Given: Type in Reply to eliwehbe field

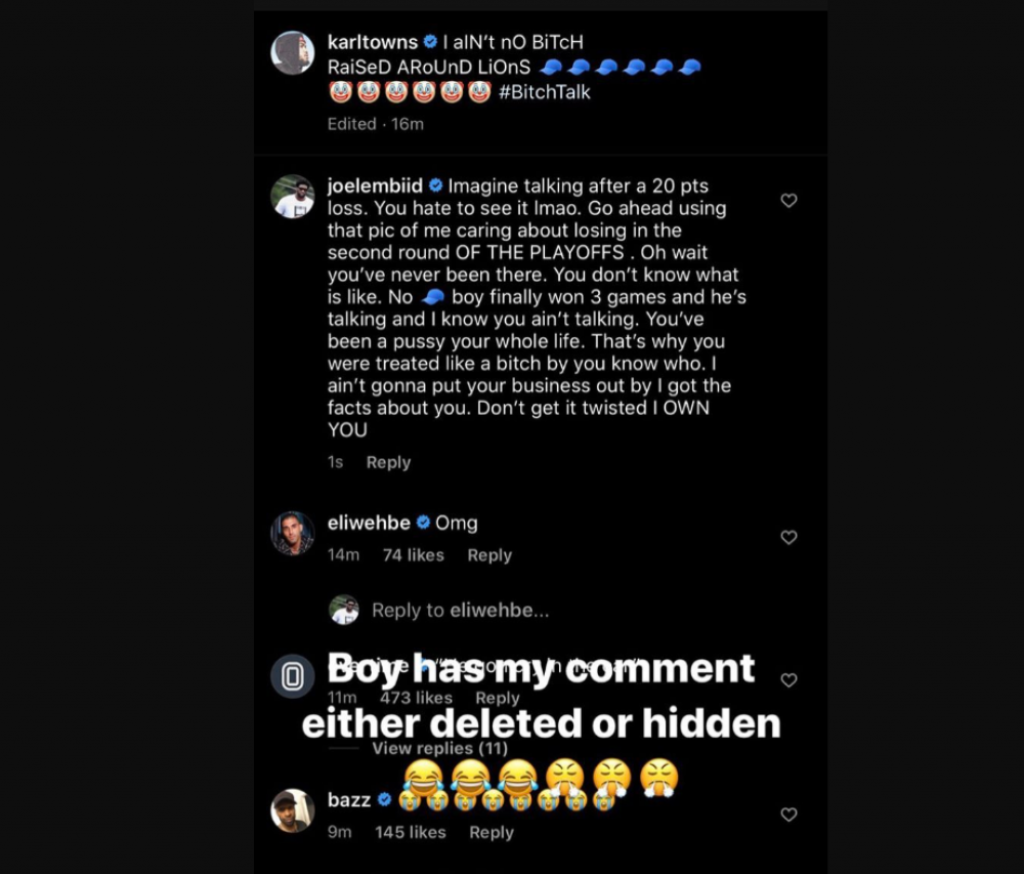Looking at the screenshot, I should pyautogui.click(x=460, y=610).
